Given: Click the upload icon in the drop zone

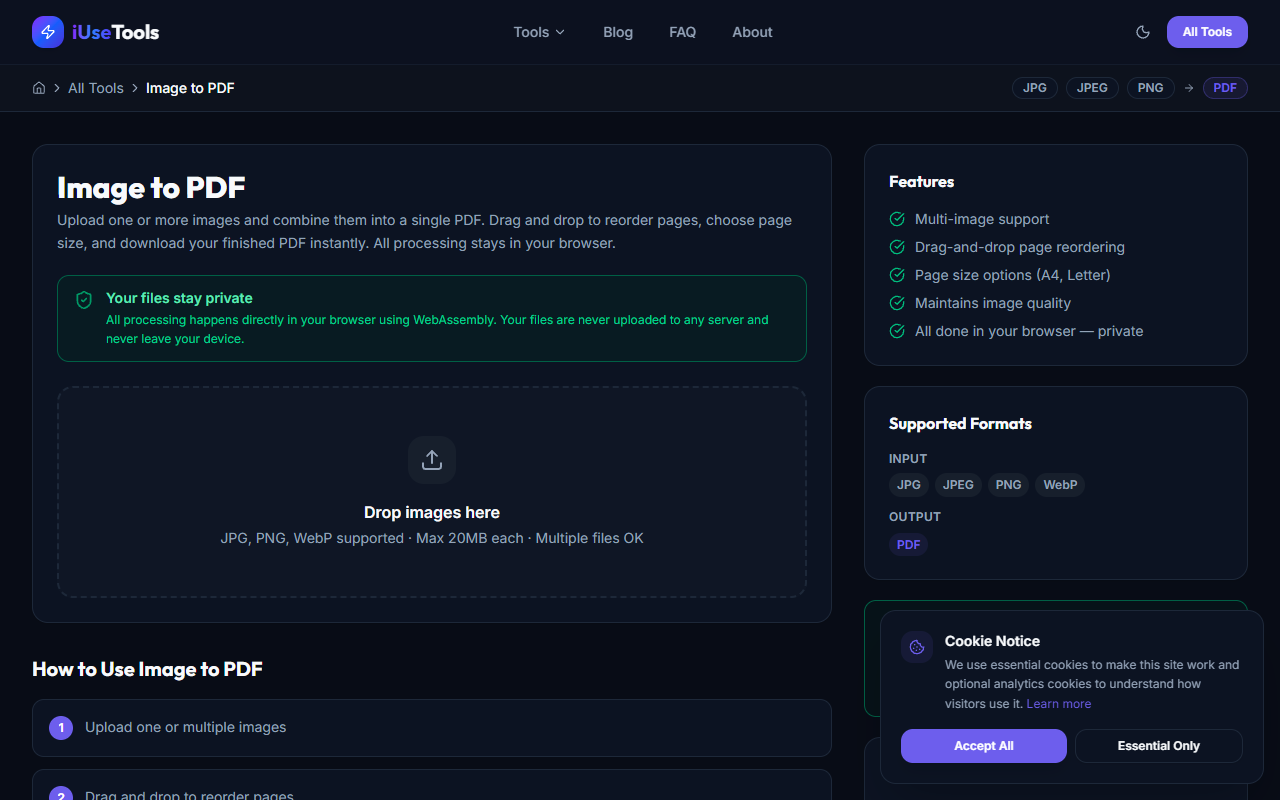Looking at the screenshot, I should [431, 459].
